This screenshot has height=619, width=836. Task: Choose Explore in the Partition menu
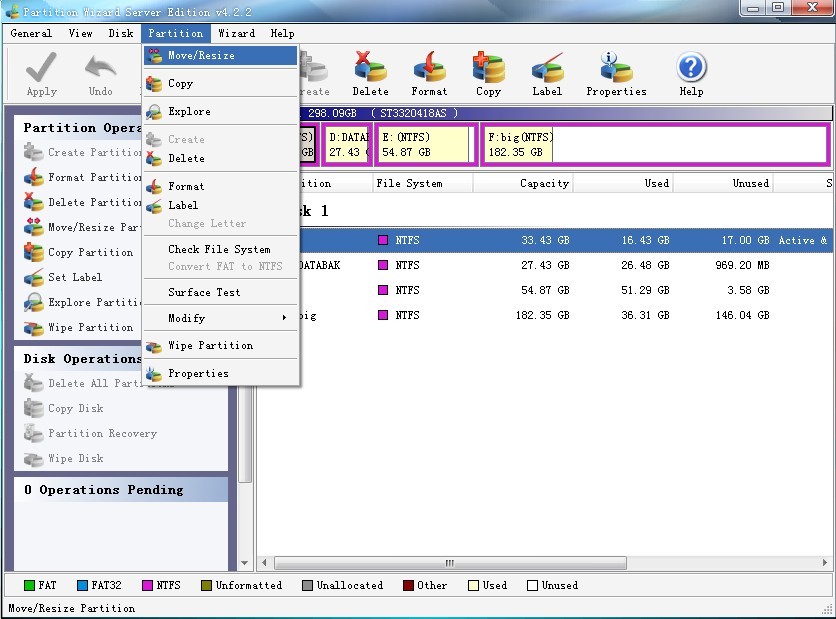pyautogui.click(x=220, y=111)
